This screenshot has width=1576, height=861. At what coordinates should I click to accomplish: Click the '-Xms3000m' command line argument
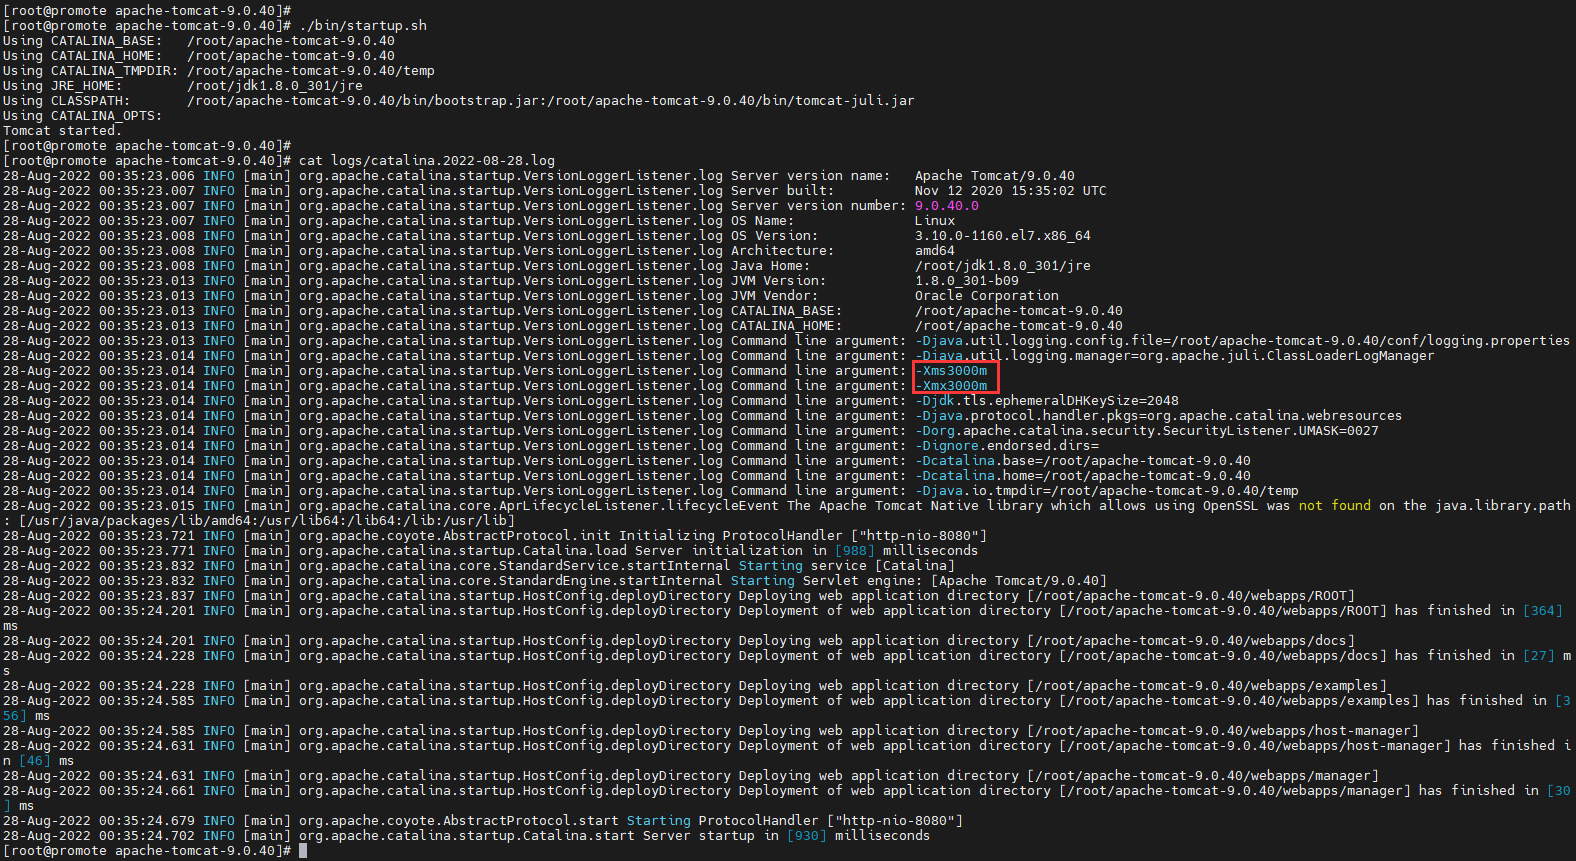951,370
